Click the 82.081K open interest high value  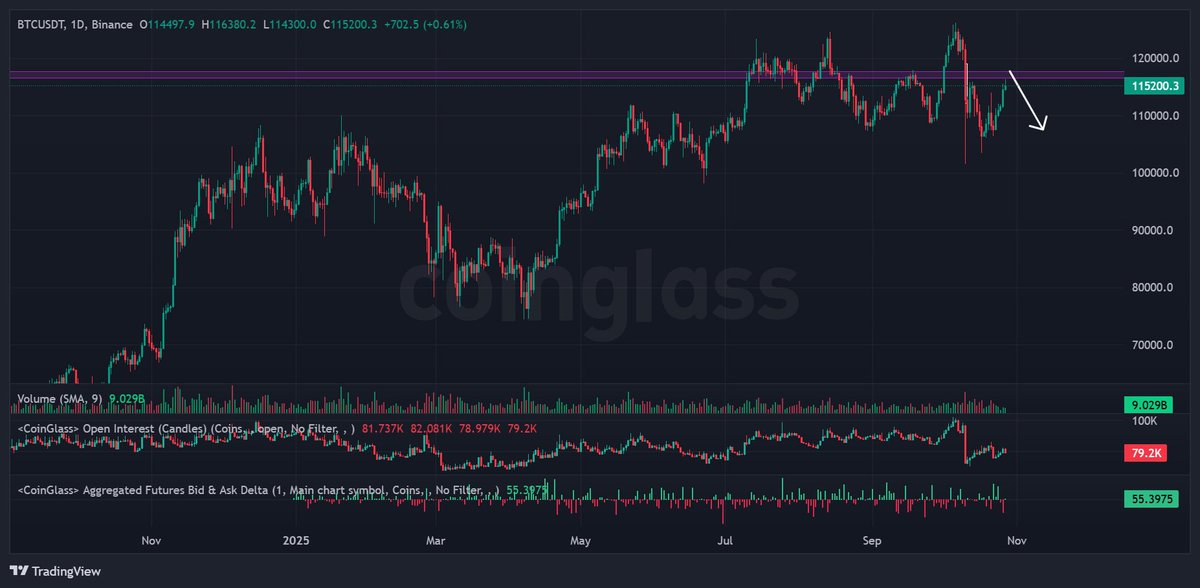point(432,429)
